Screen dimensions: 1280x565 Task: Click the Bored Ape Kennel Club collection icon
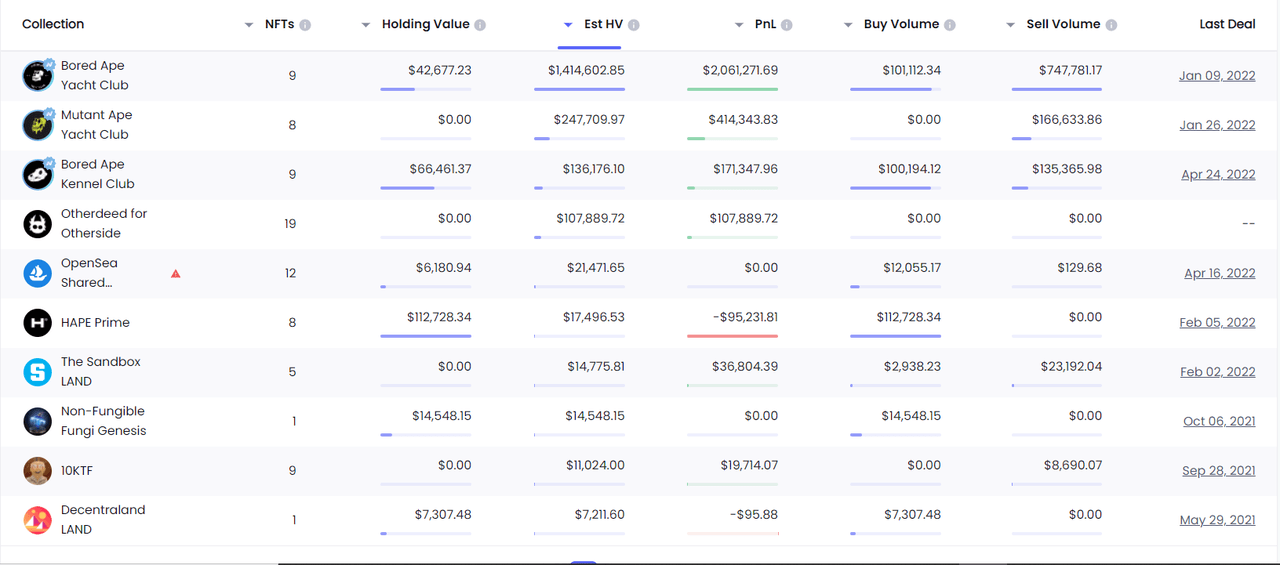click(38, 174)
